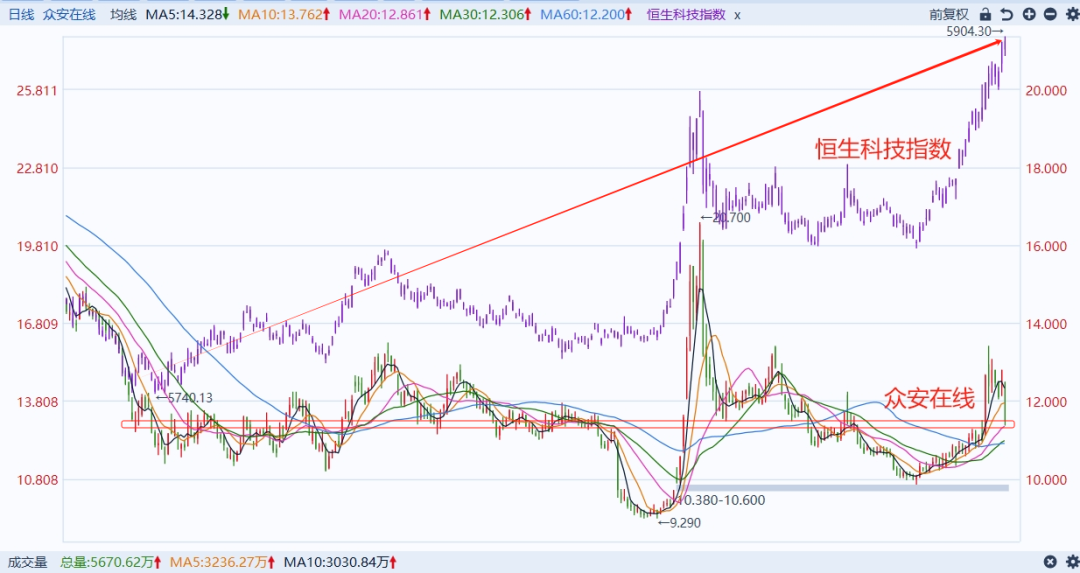Image resolution: width=1080 pixels, height=573 pixels.
Task: Click the 众安在线 stock name in header
Action: 69,14
